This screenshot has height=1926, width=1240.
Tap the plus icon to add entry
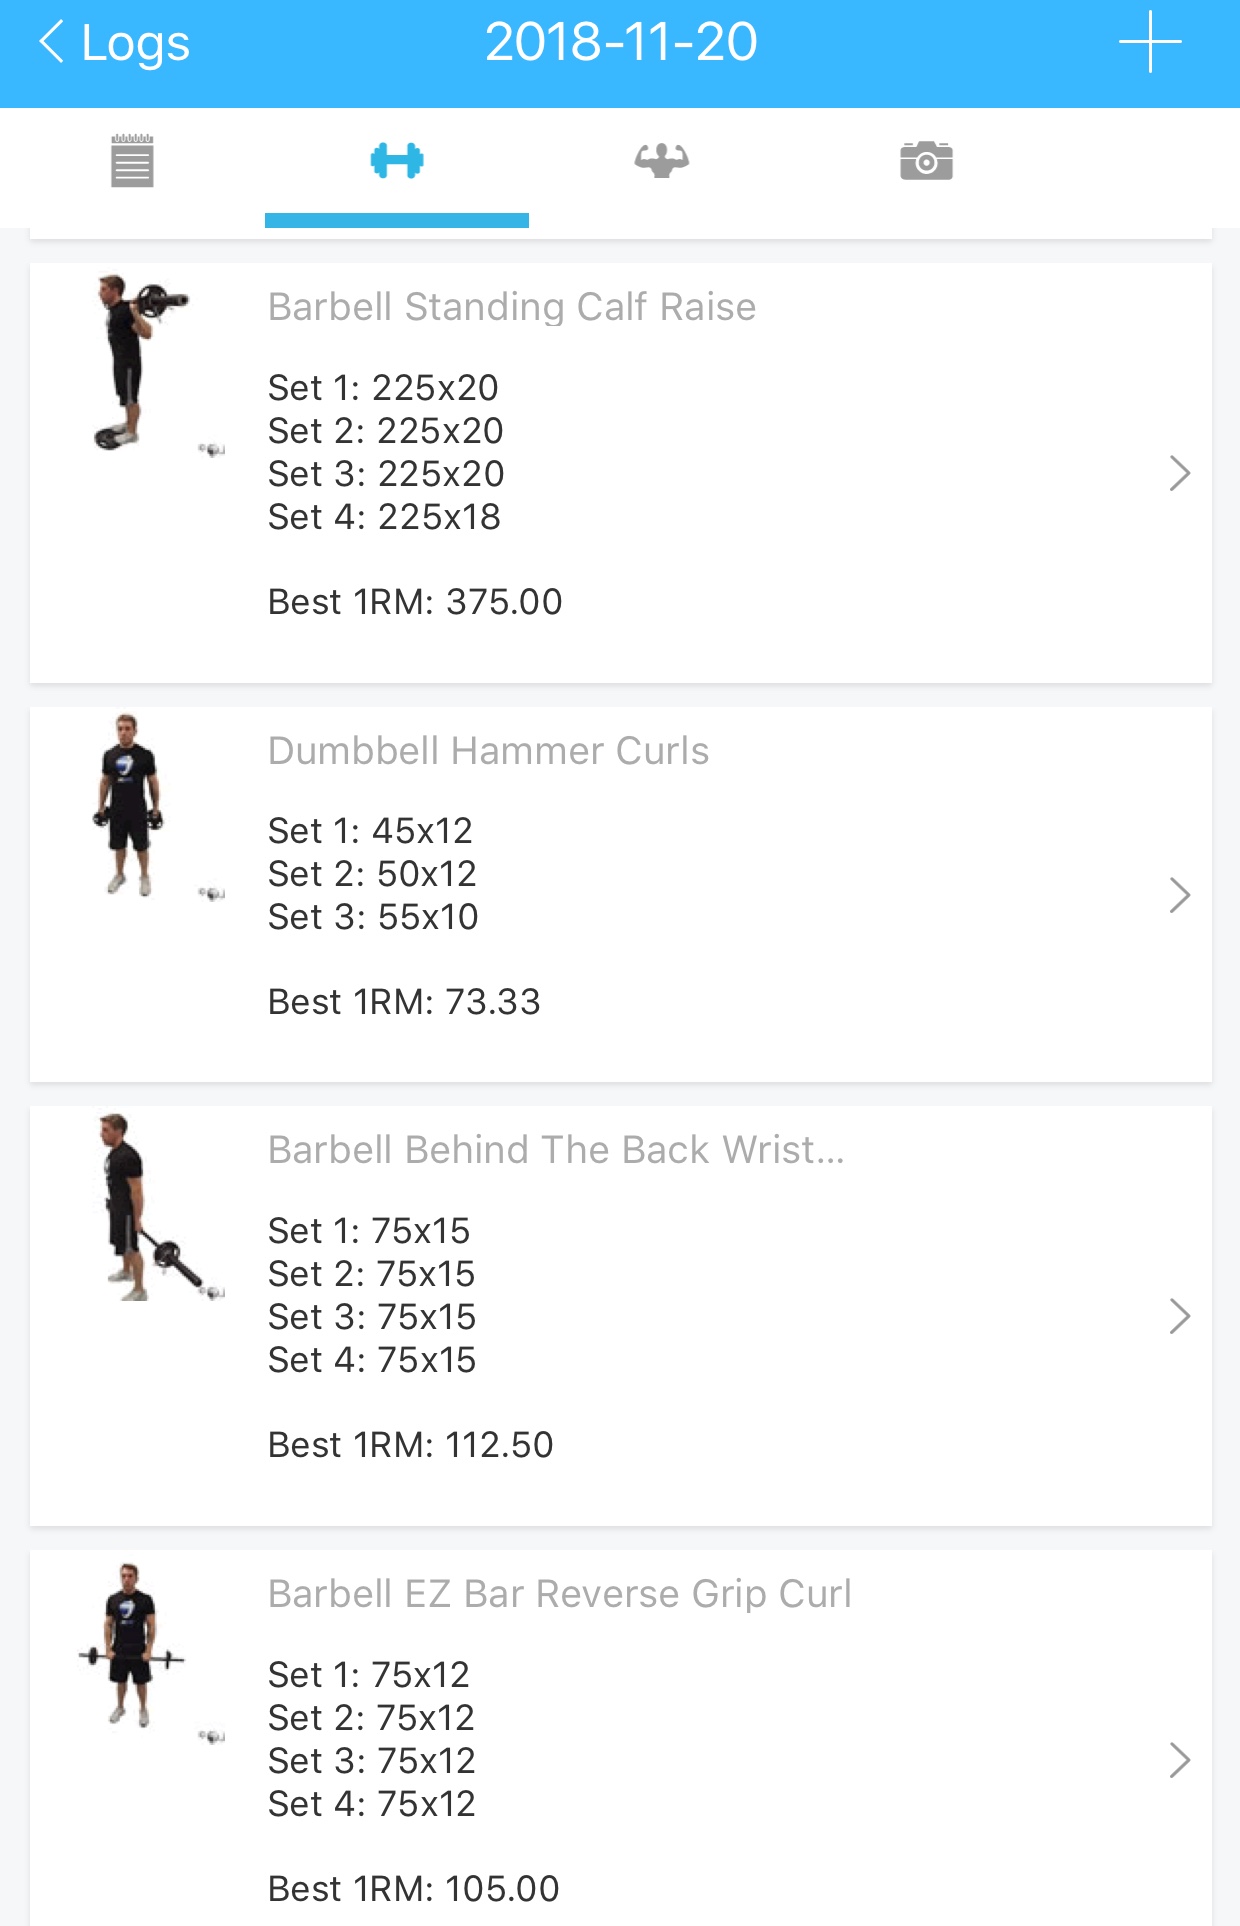pyautogui.click(x=1150, y=42)
